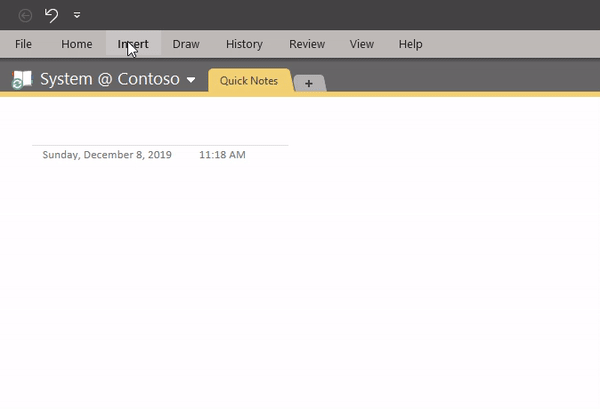Open the Insert ribbon tab
Image resolution: width=600 pixels, height=409 pixels.
click(x=133, y=44)
